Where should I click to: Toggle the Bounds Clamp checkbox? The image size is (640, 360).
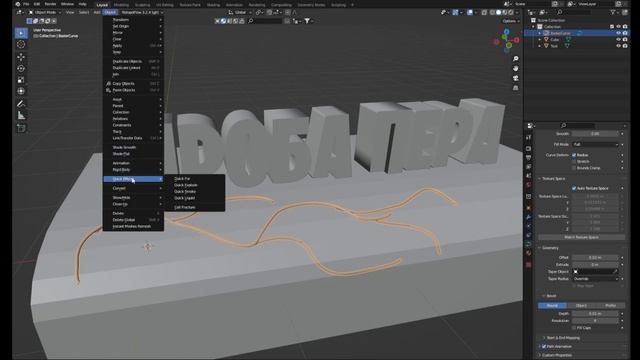(574, 168)
